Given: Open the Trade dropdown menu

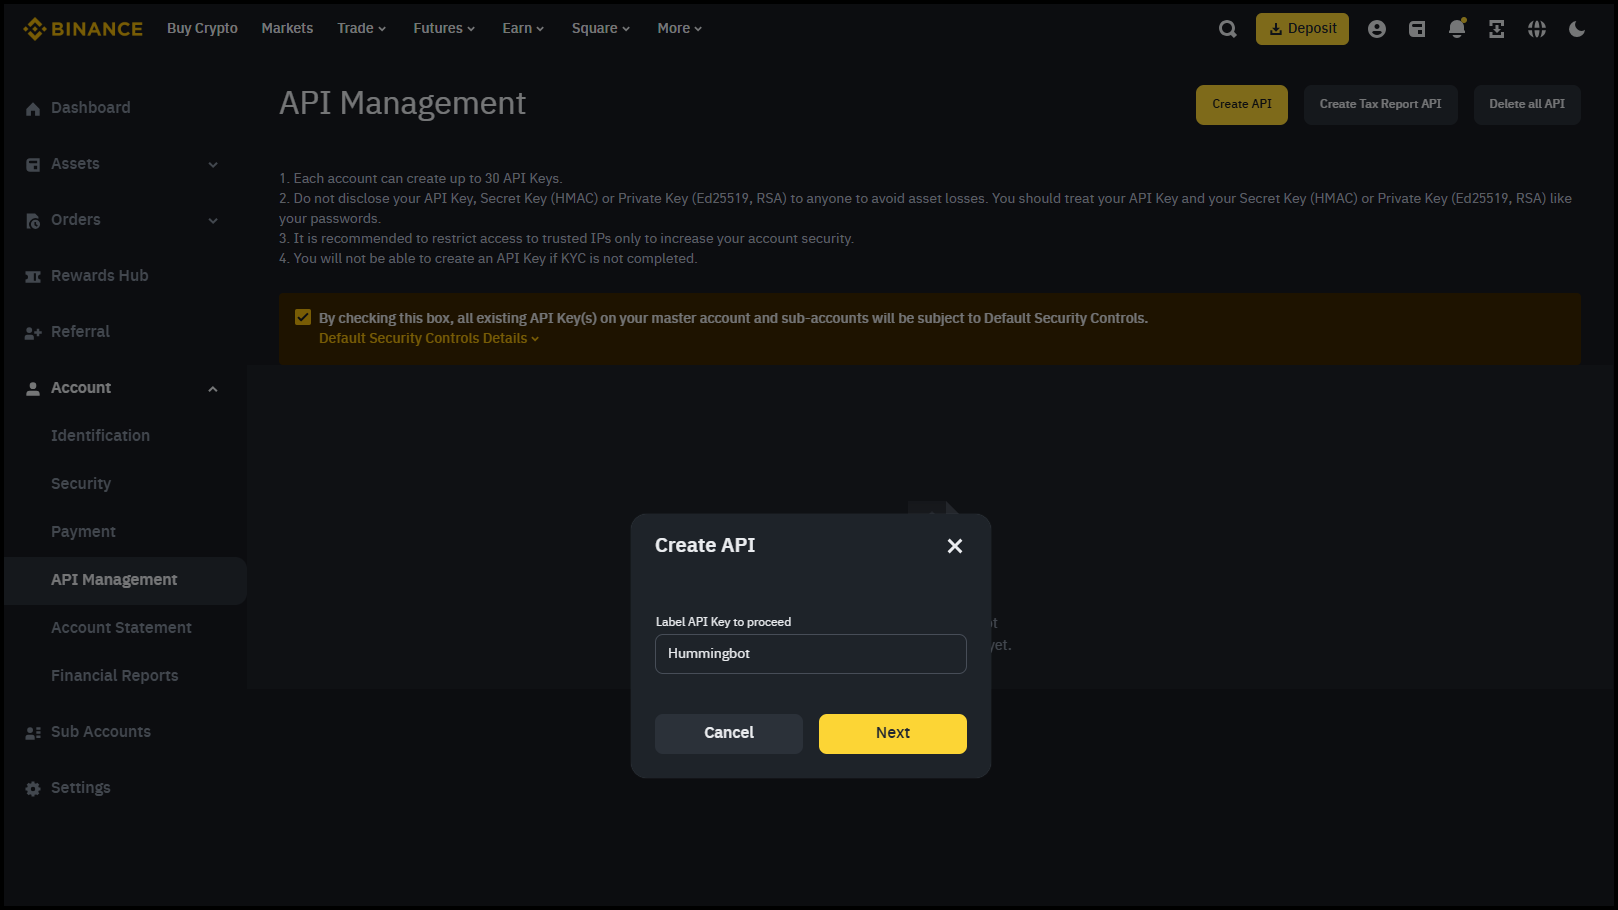Looking at the screenshot, I should 361,29.
